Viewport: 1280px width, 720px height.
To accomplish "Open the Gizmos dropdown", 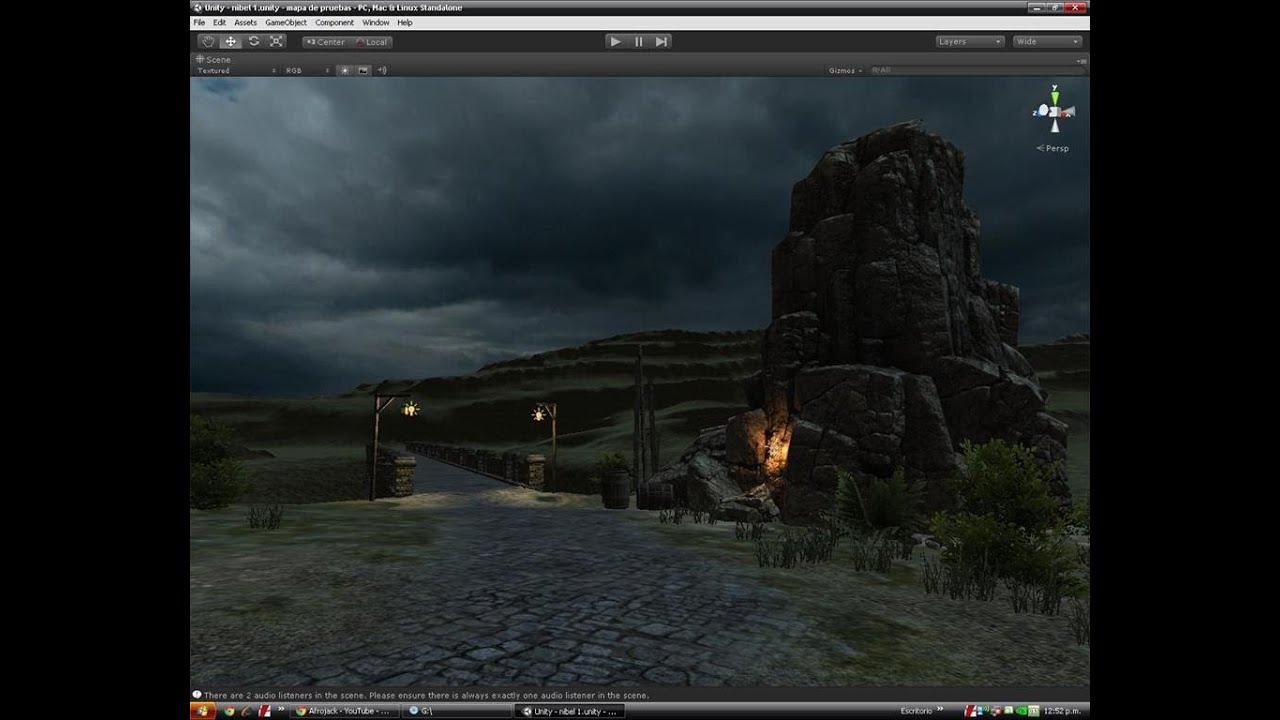I will (846, 71).
